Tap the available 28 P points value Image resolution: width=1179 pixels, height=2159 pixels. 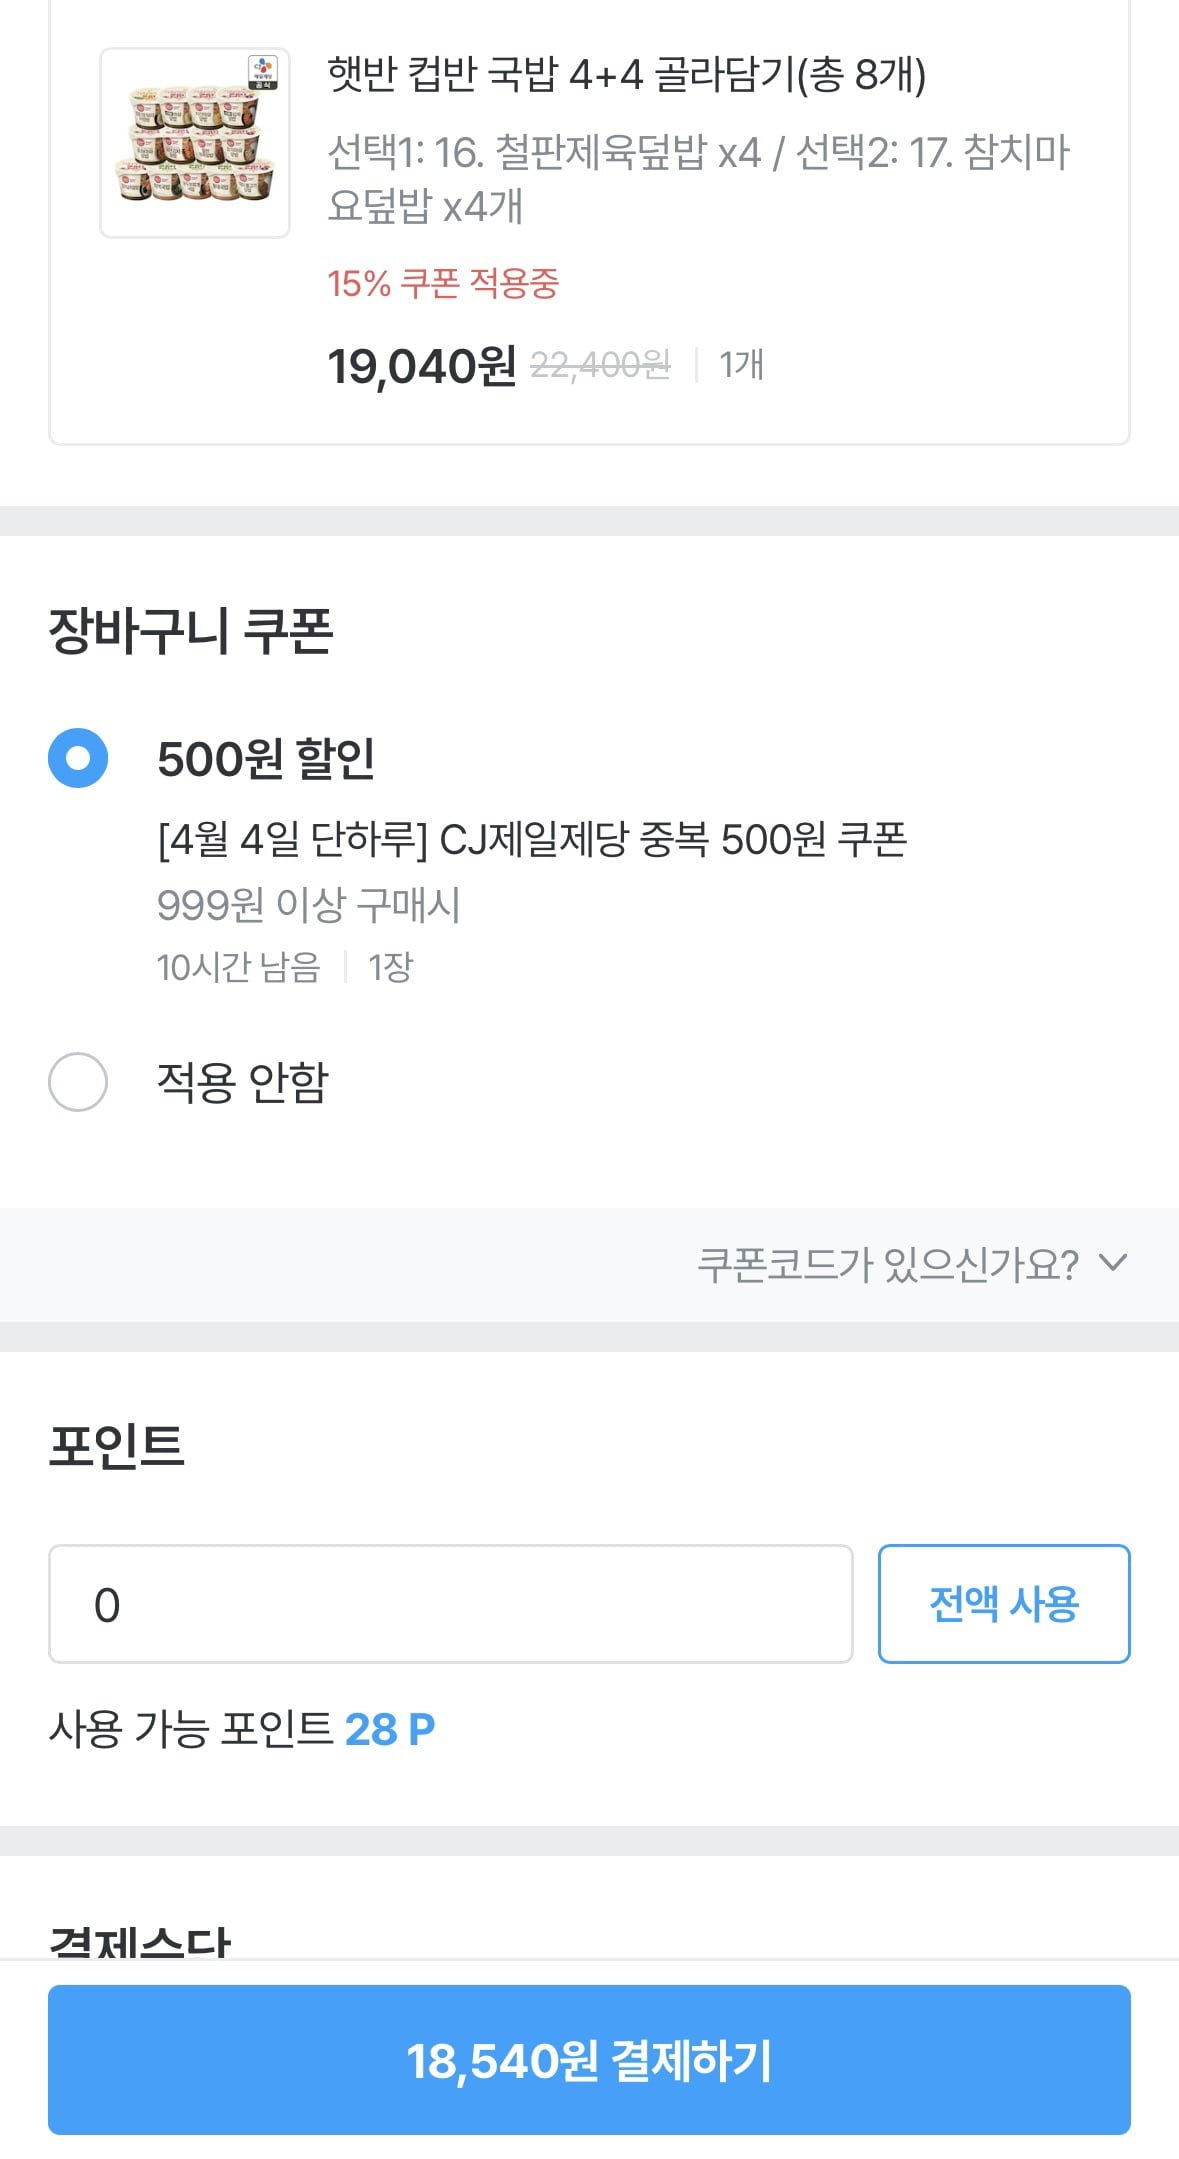click(x=389, y=1729)
